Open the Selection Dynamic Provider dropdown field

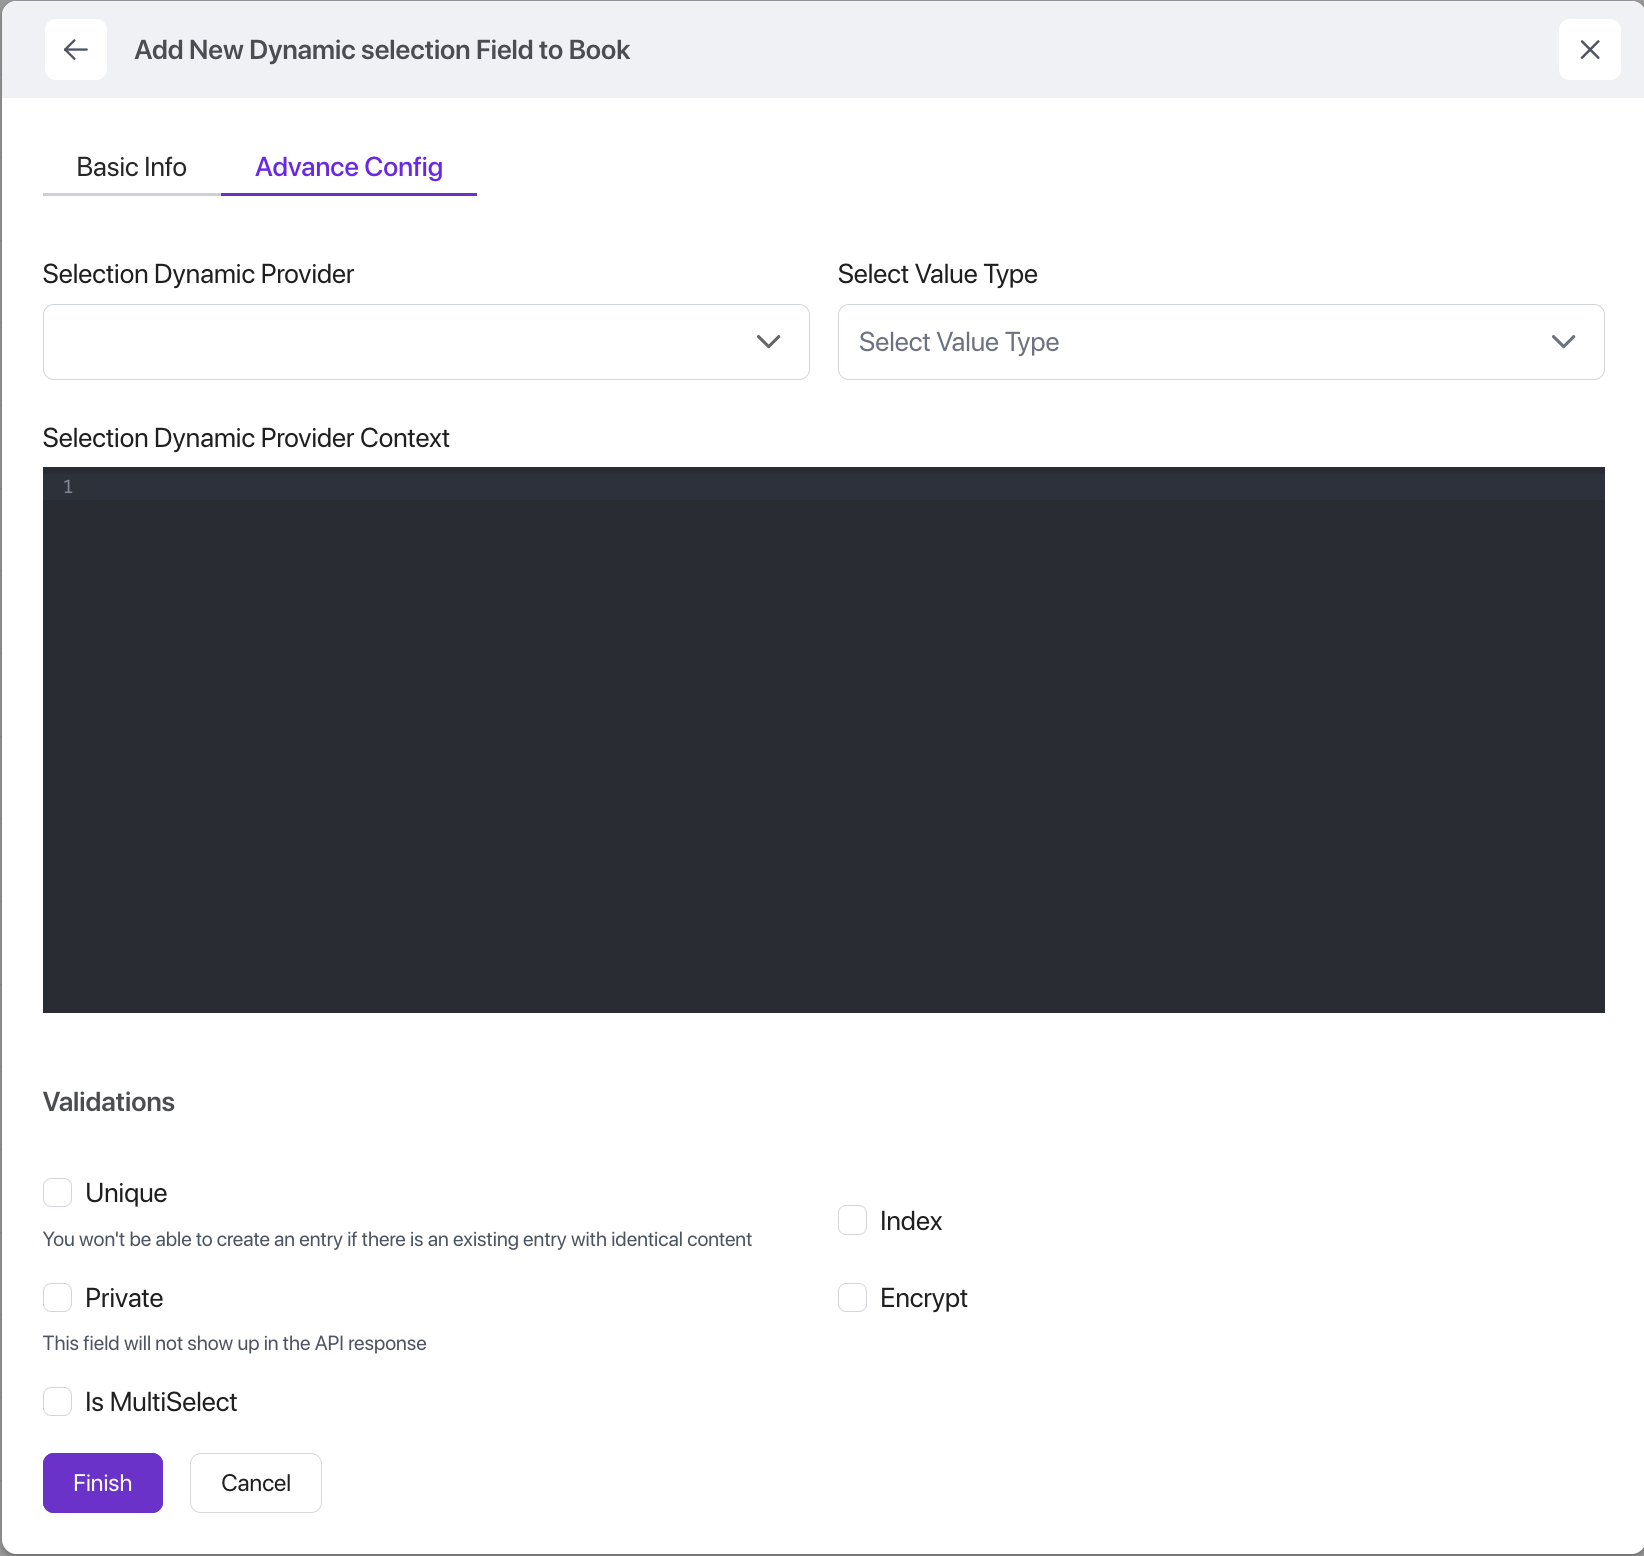400,342
